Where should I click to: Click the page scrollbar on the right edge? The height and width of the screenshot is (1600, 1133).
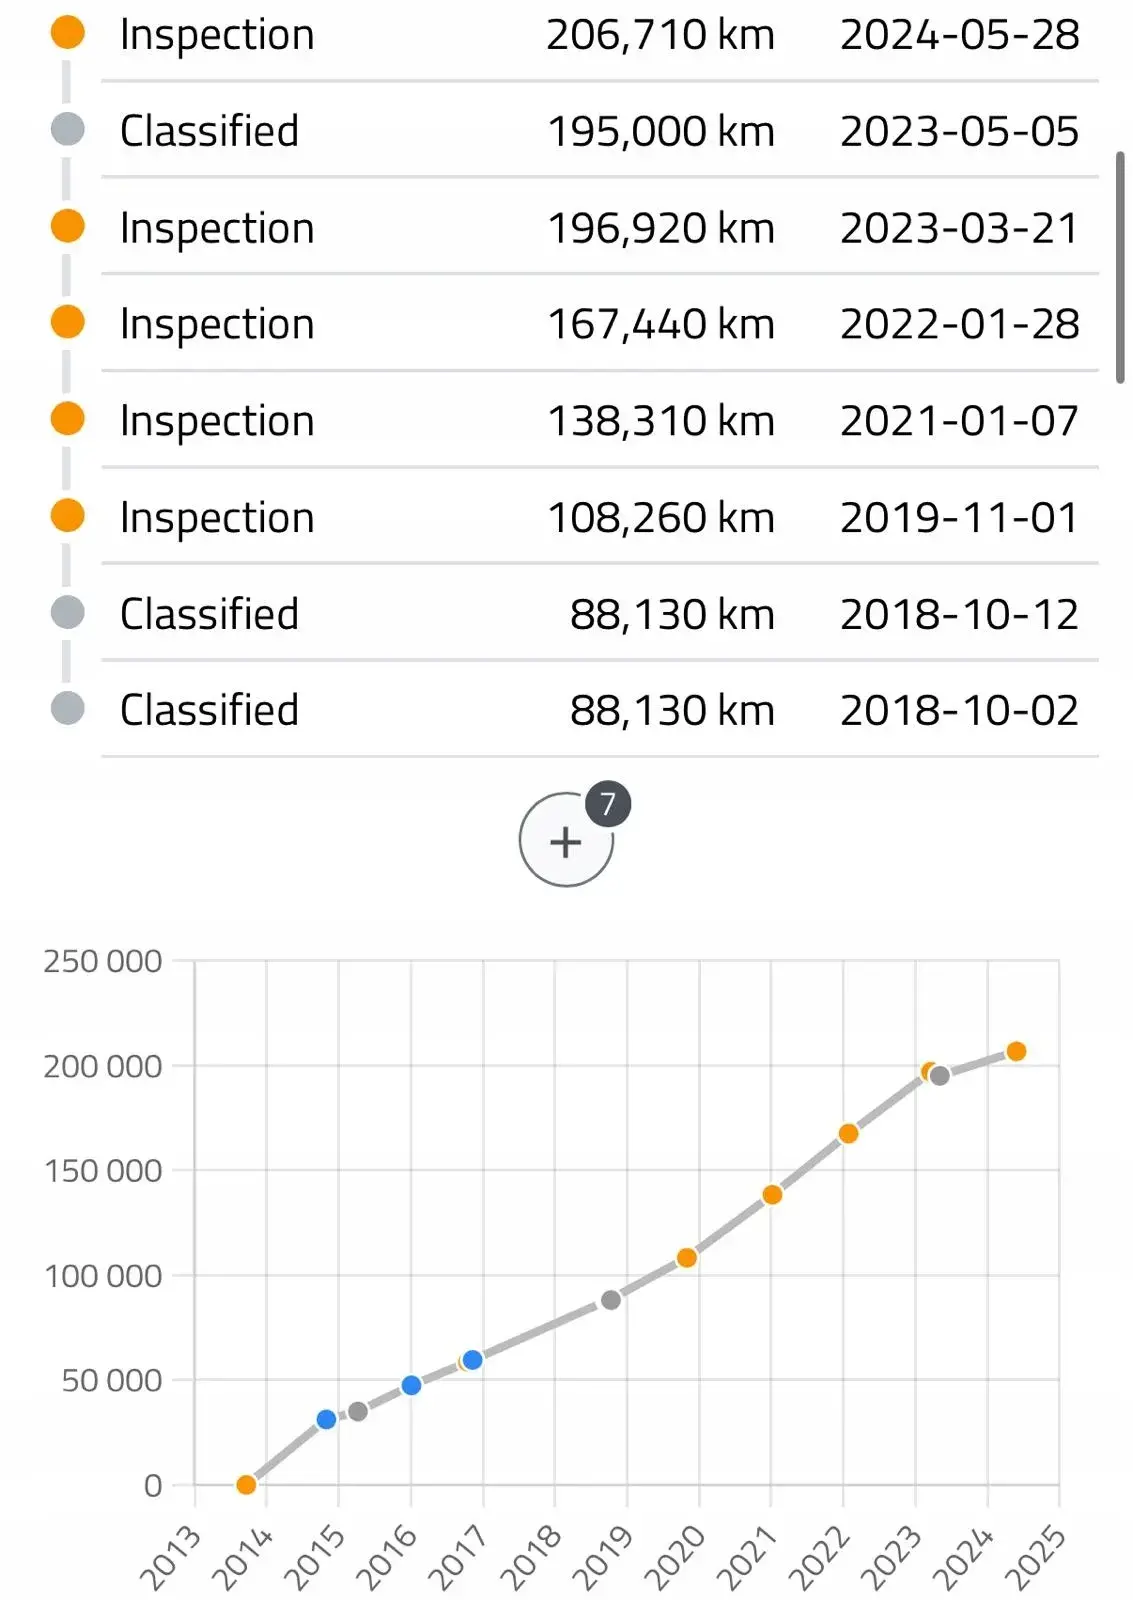(x=1120, y=267)
